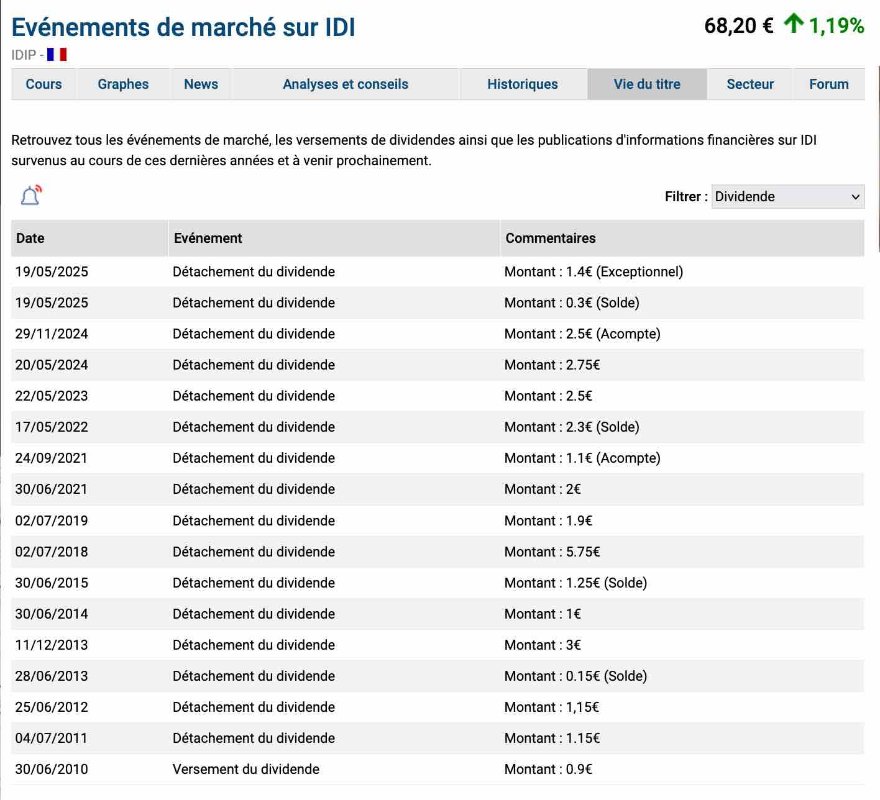This screenshot has height=800, width=880.
Task: Switch to the Graphes tab
Action: tap(123, 84)
